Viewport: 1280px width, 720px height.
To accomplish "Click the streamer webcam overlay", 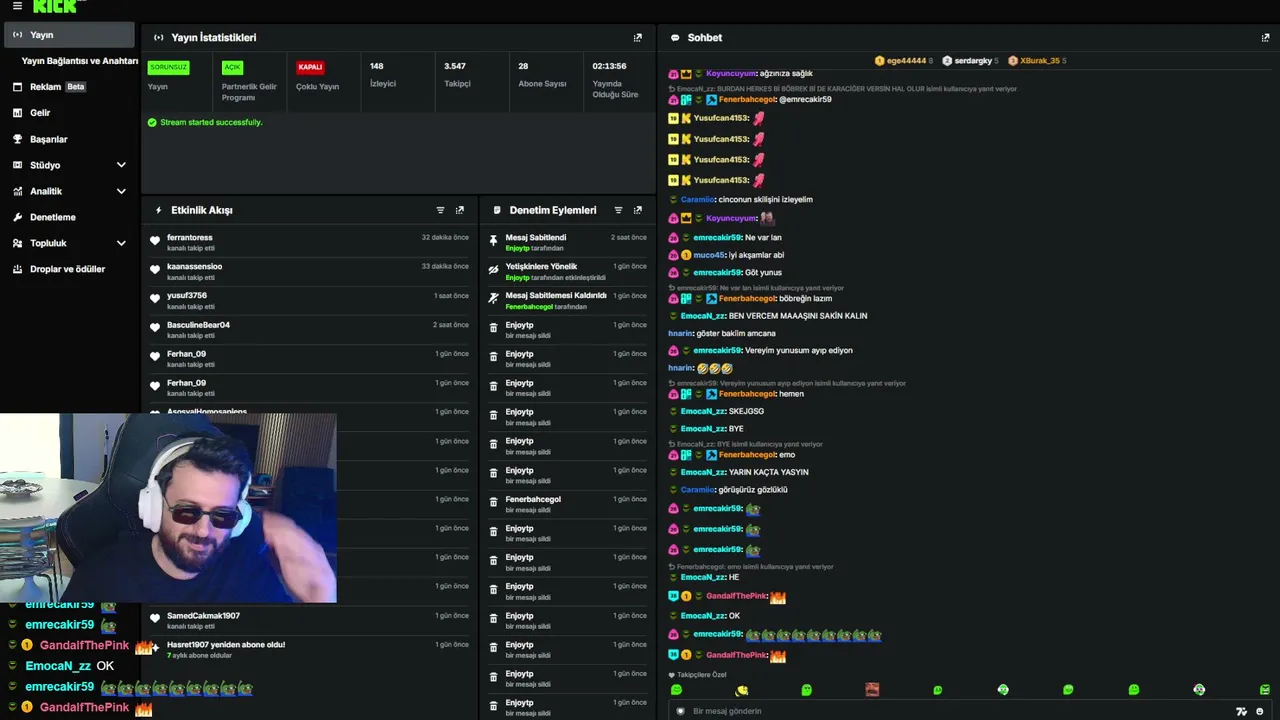I will tap(168, 508).
